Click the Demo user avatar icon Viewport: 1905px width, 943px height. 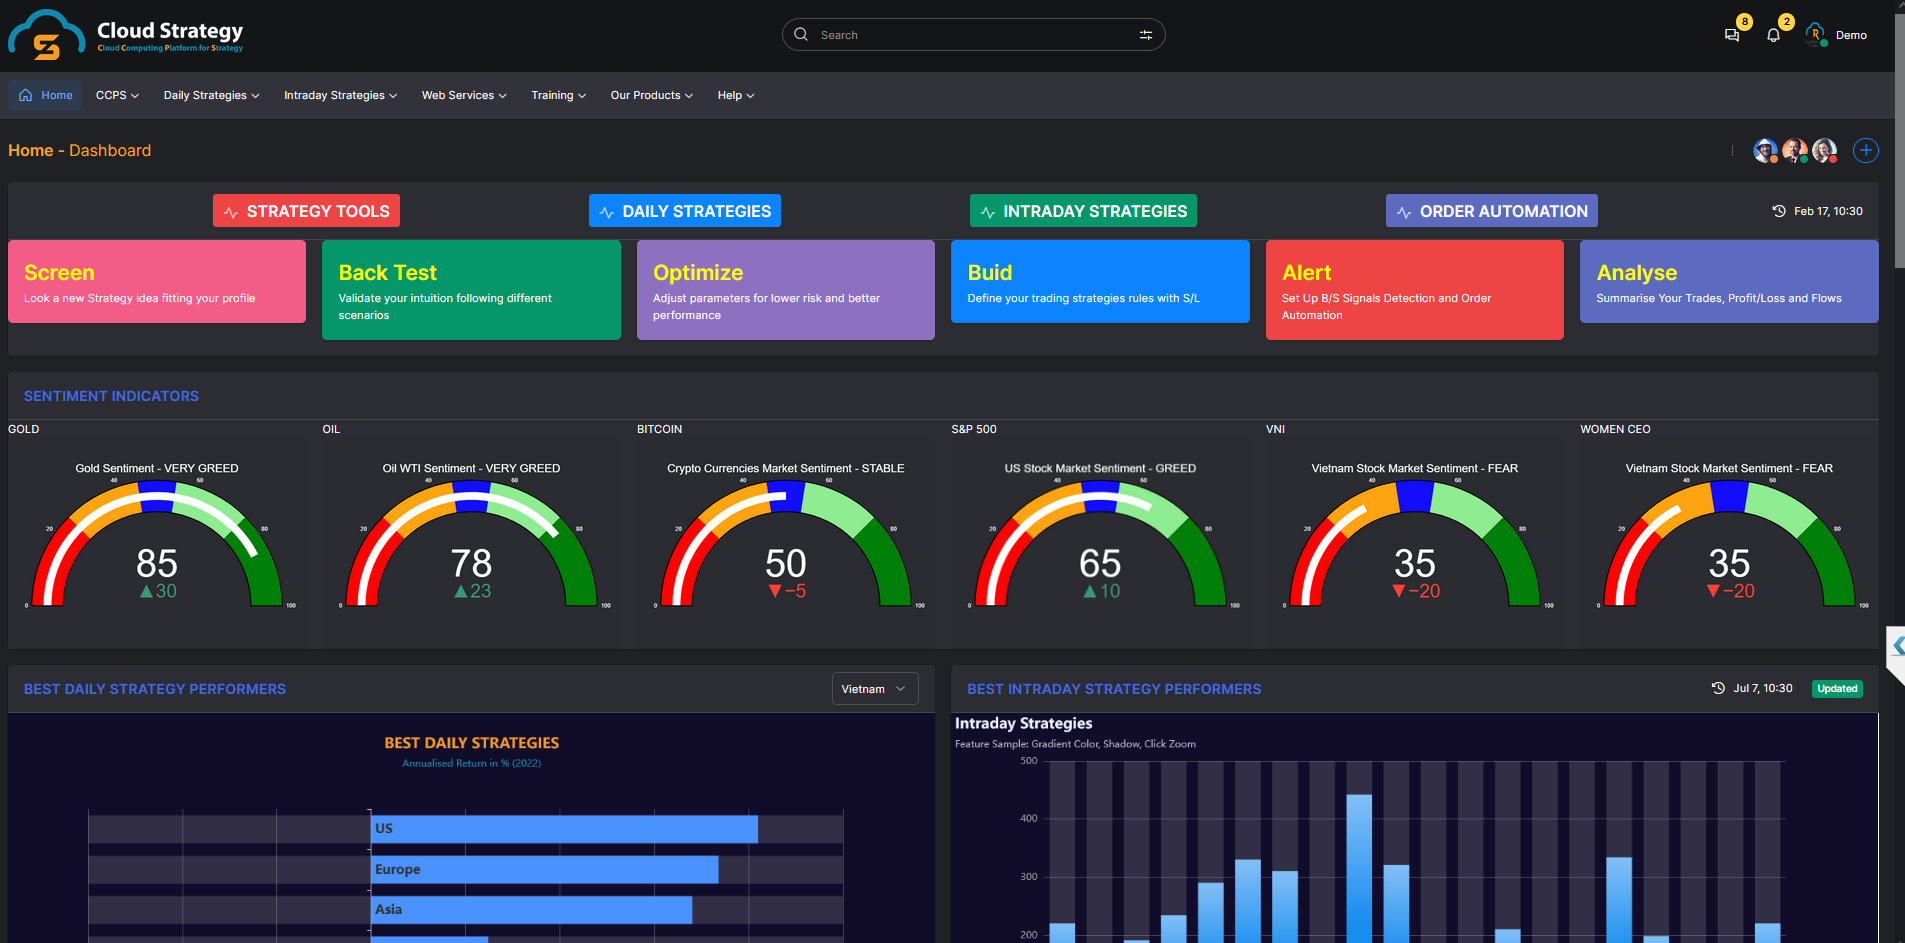pos(1815,35)
